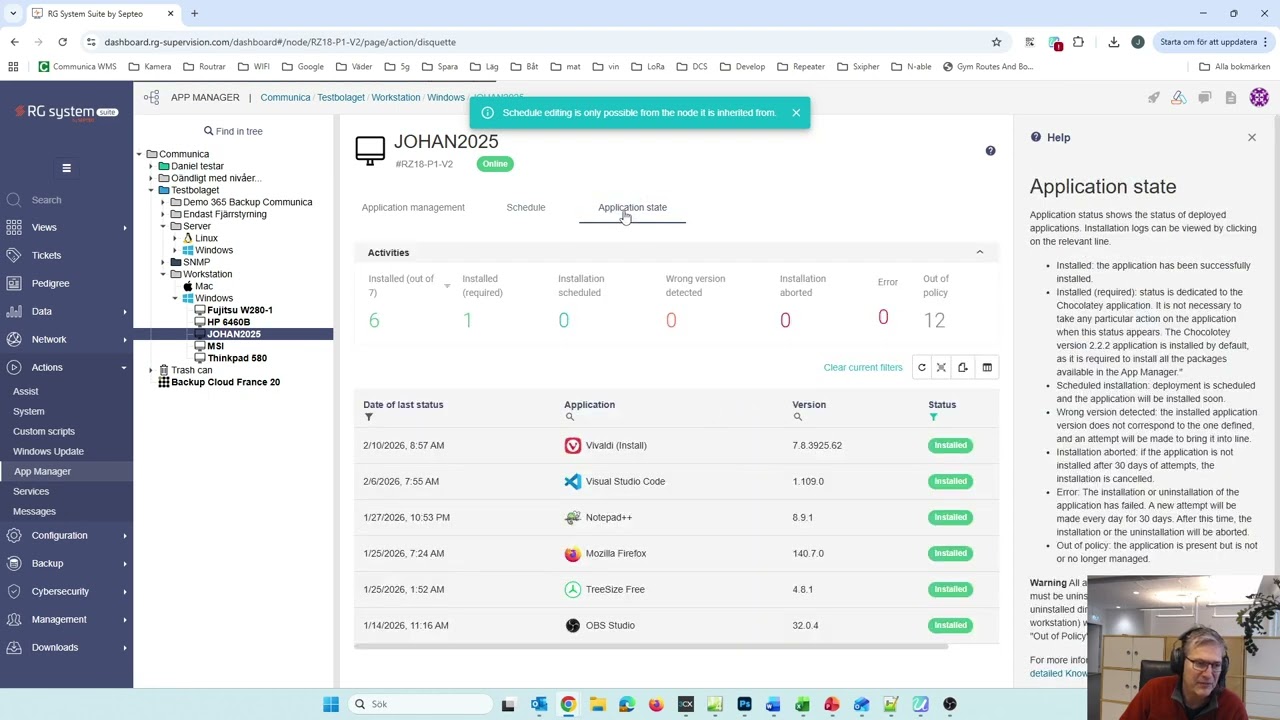Screen dimensions: 1280x720
Task: Open the document icon in top bar
Action: pos(1231,97)
